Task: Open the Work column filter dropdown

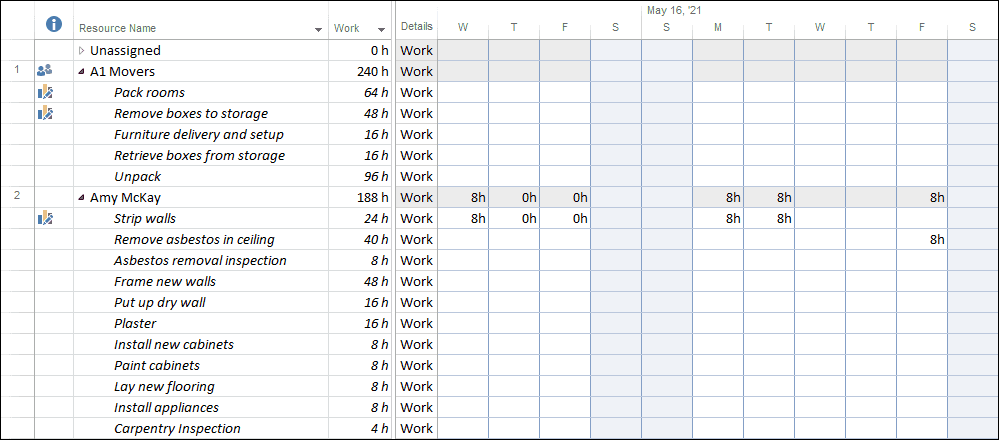Action: point(381,29)
